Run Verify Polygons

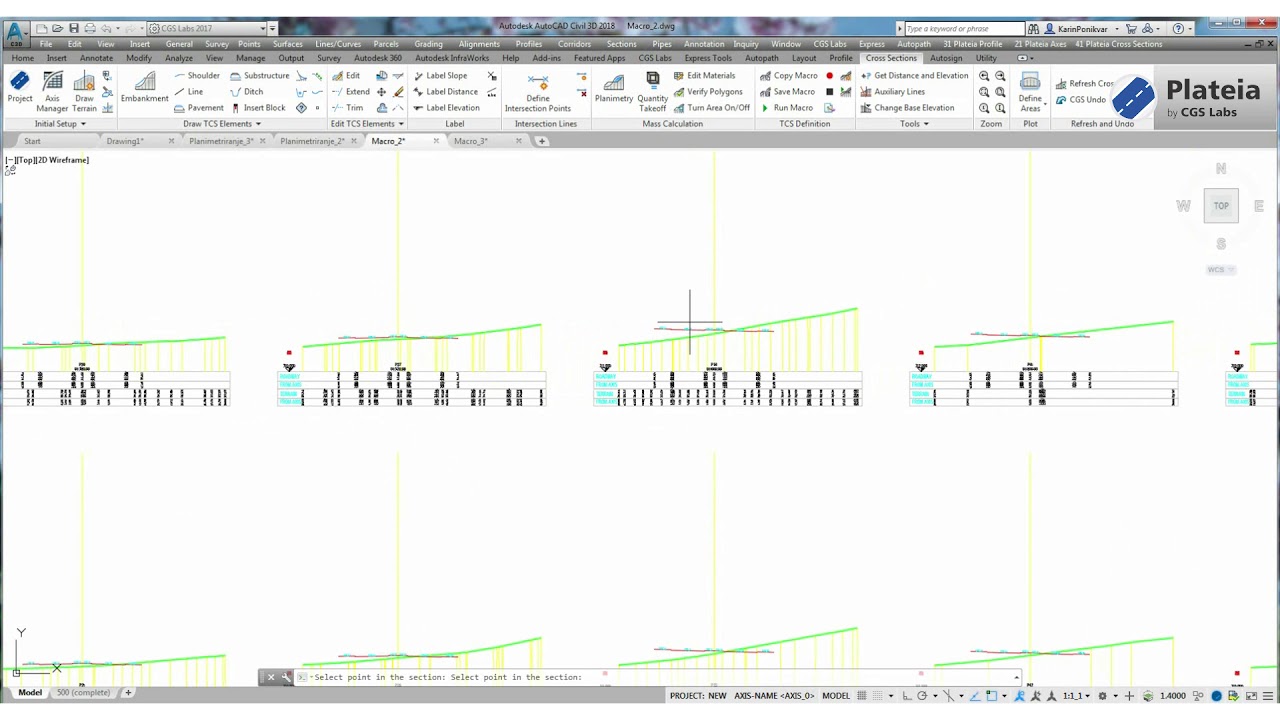[x=707, y=92]
